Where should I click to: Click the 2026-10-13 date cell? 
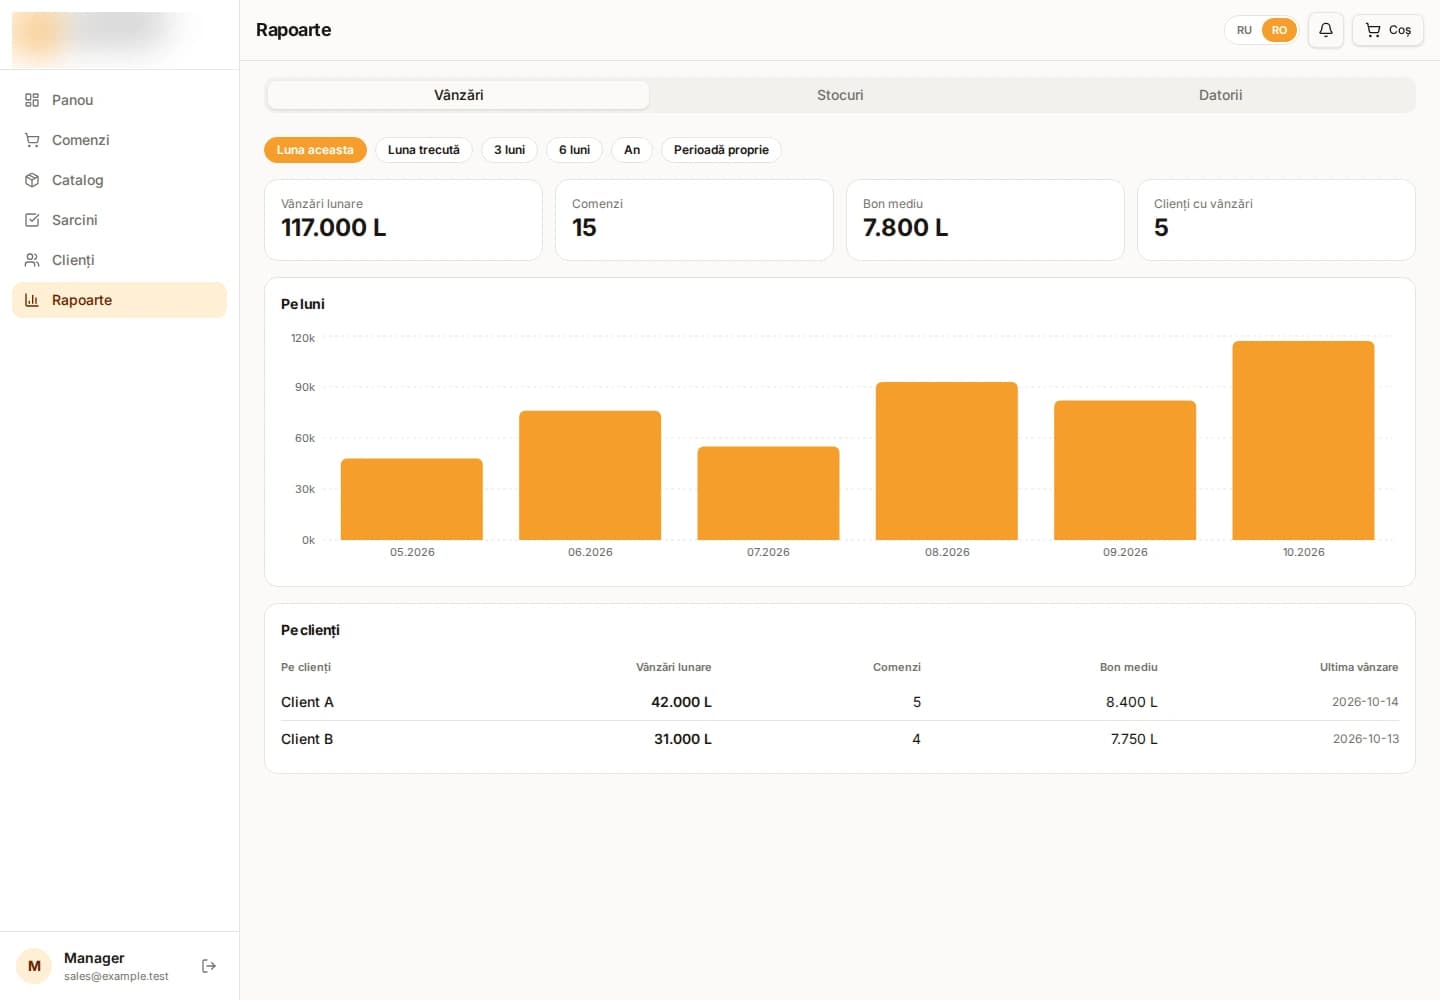(x=1366, y=739)
